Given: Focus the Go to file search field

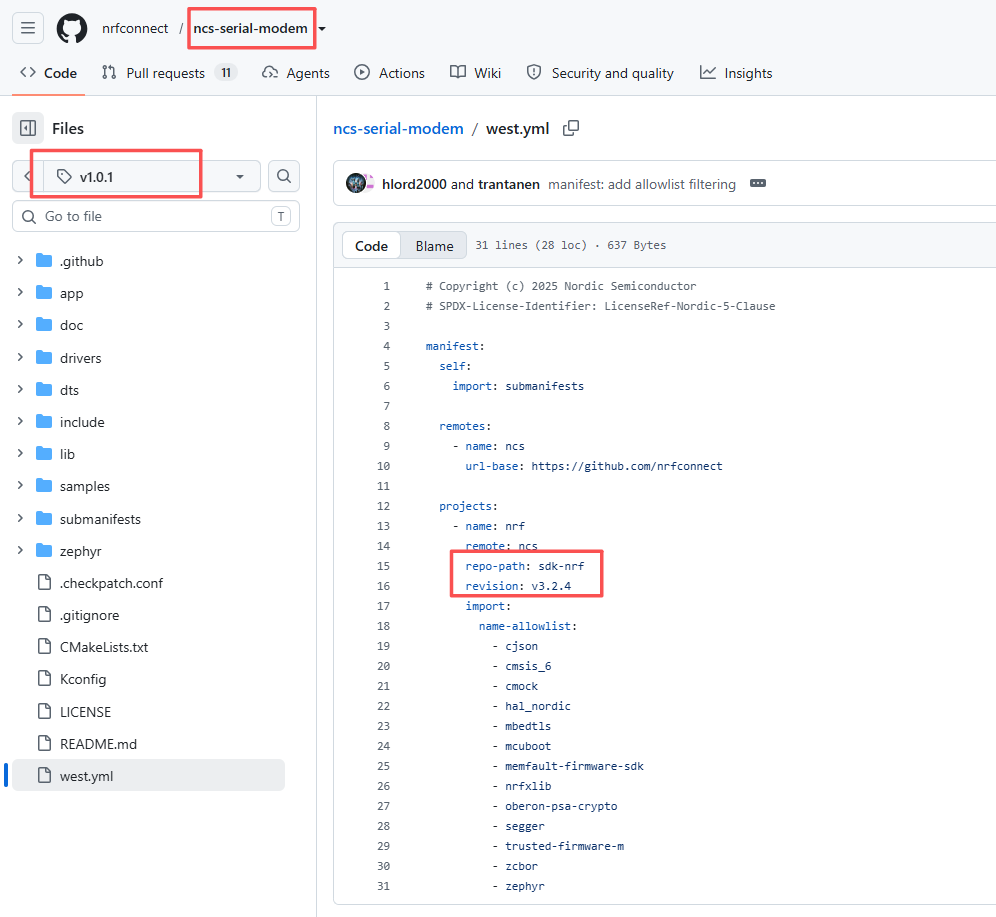Looking at the screenshot, I should (x=156, y=217).
